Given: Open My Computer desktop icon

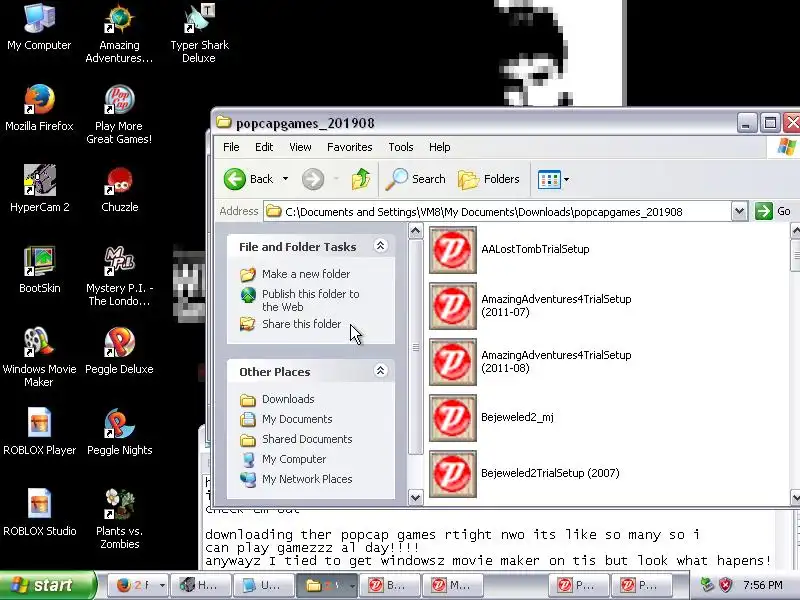Looking at the screenshot, I should click(39, 27).
